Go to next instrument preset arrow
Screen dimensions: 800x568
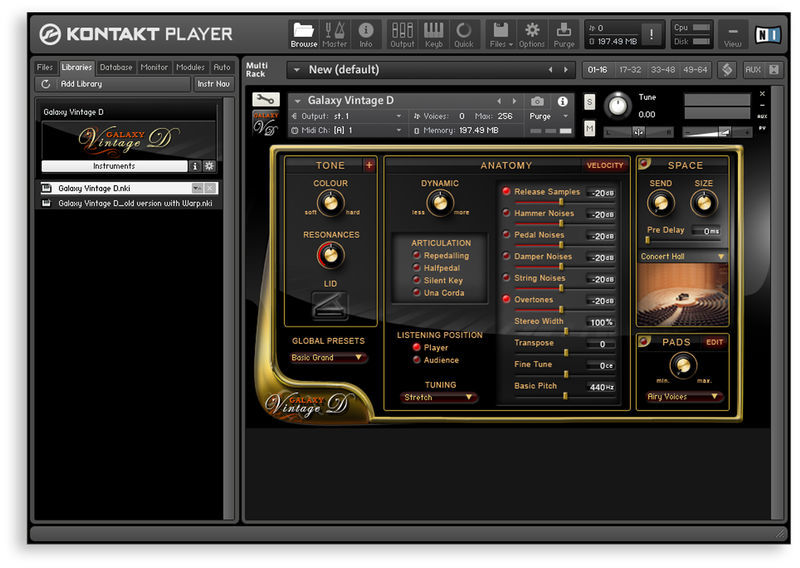[x=514, y=101]
